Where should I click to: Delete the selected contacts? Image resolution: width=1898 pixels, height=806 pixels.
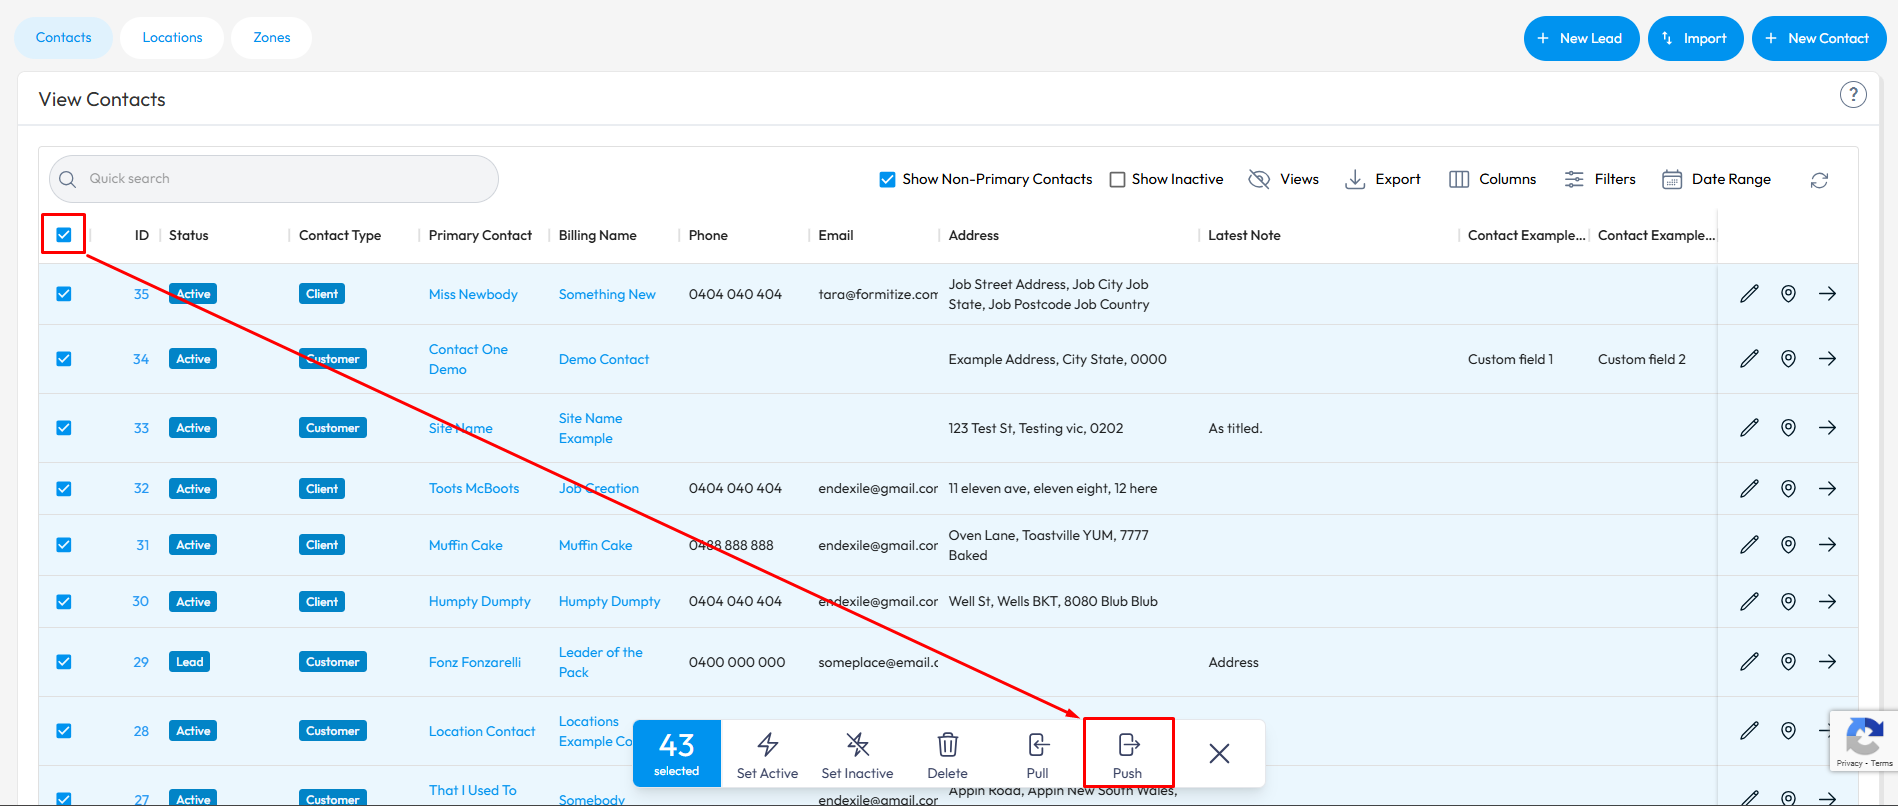pos(947,755)
